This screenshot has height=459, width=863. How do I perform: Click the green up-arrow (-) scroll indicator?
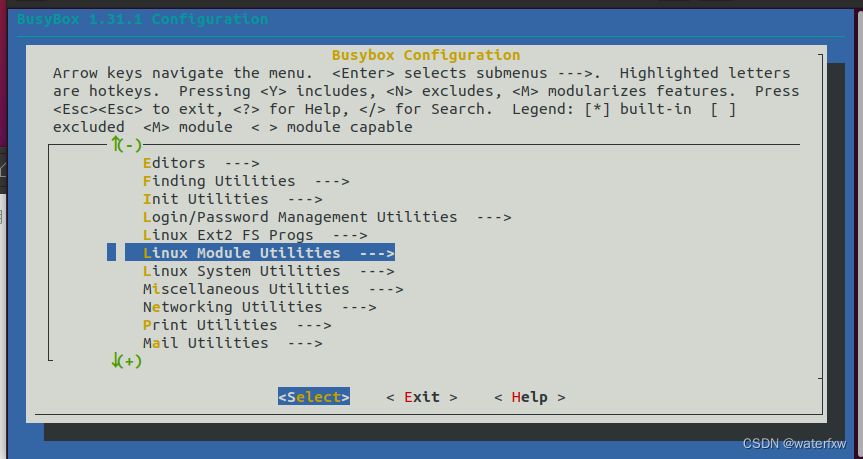(127, 145)
